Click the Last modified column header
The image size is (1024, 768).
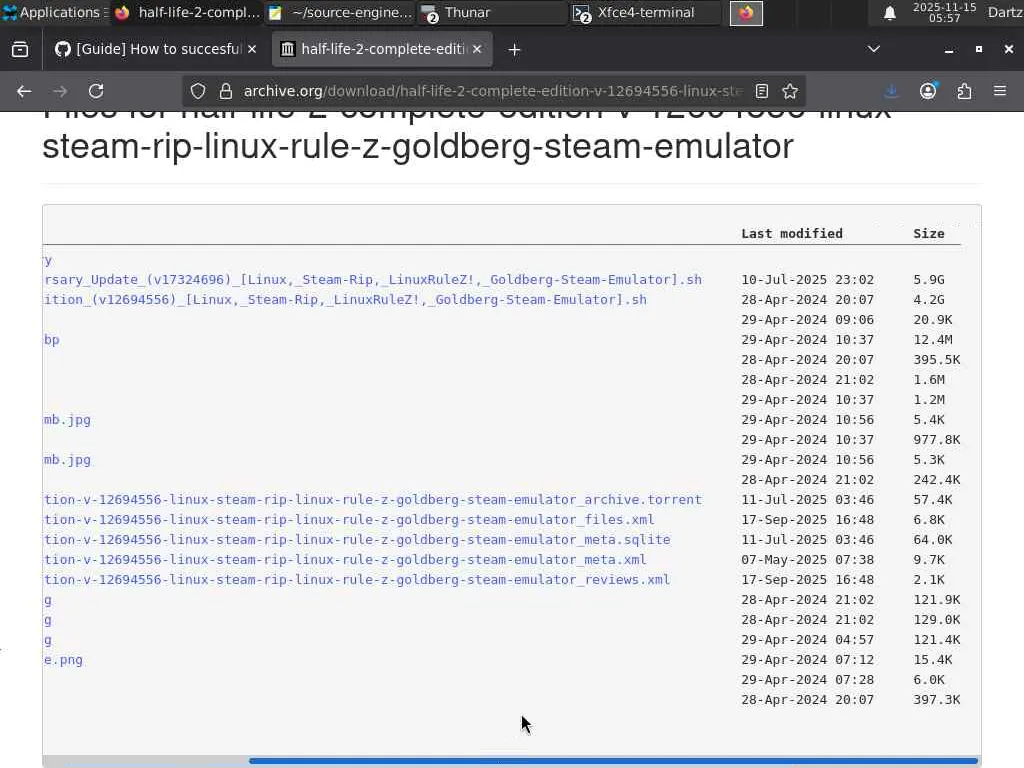tap(792, 234)
